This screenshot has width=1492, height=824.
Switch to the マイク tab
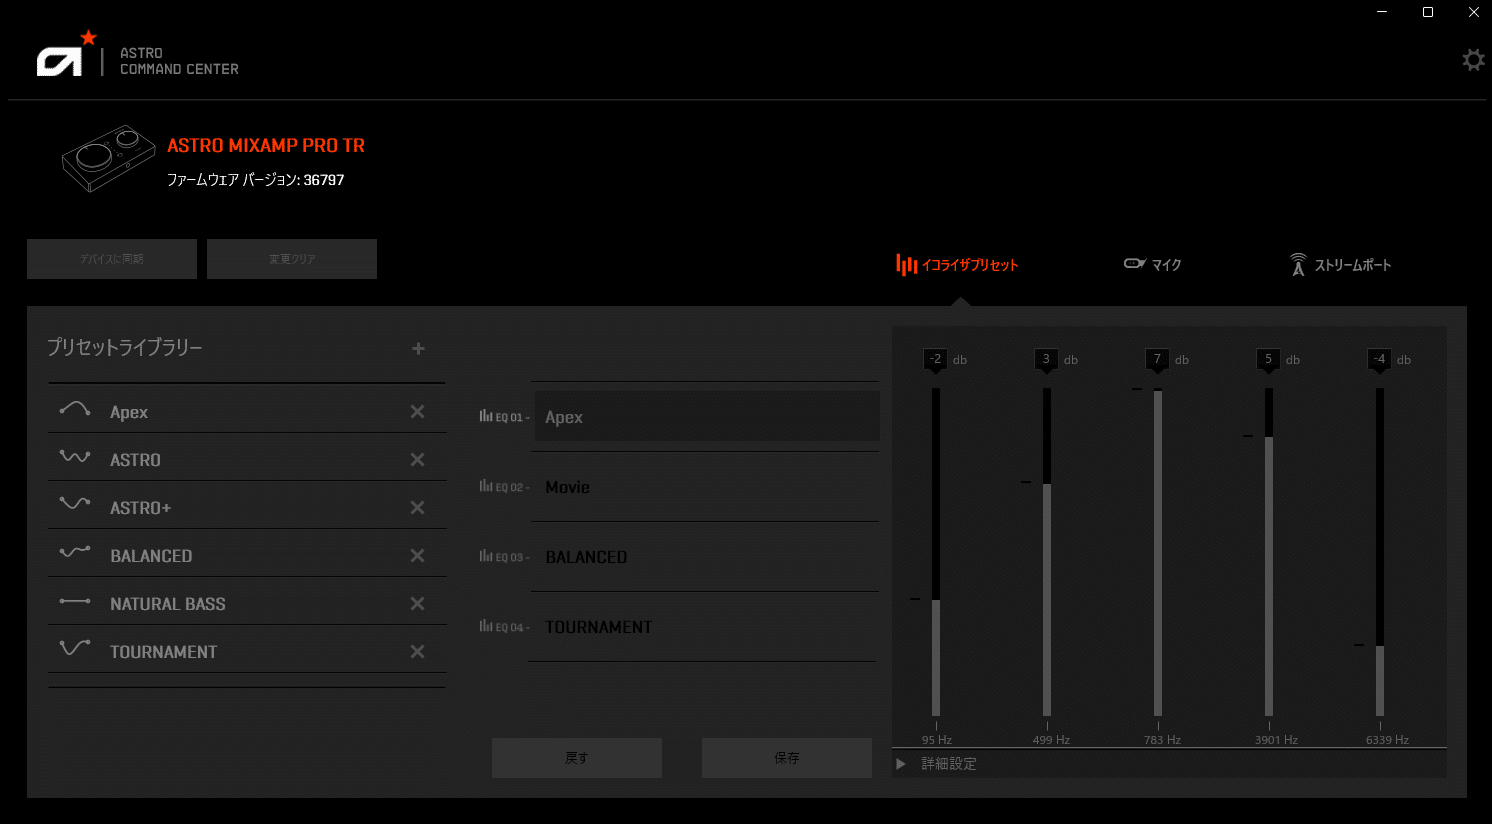[x=1153, y=265]
